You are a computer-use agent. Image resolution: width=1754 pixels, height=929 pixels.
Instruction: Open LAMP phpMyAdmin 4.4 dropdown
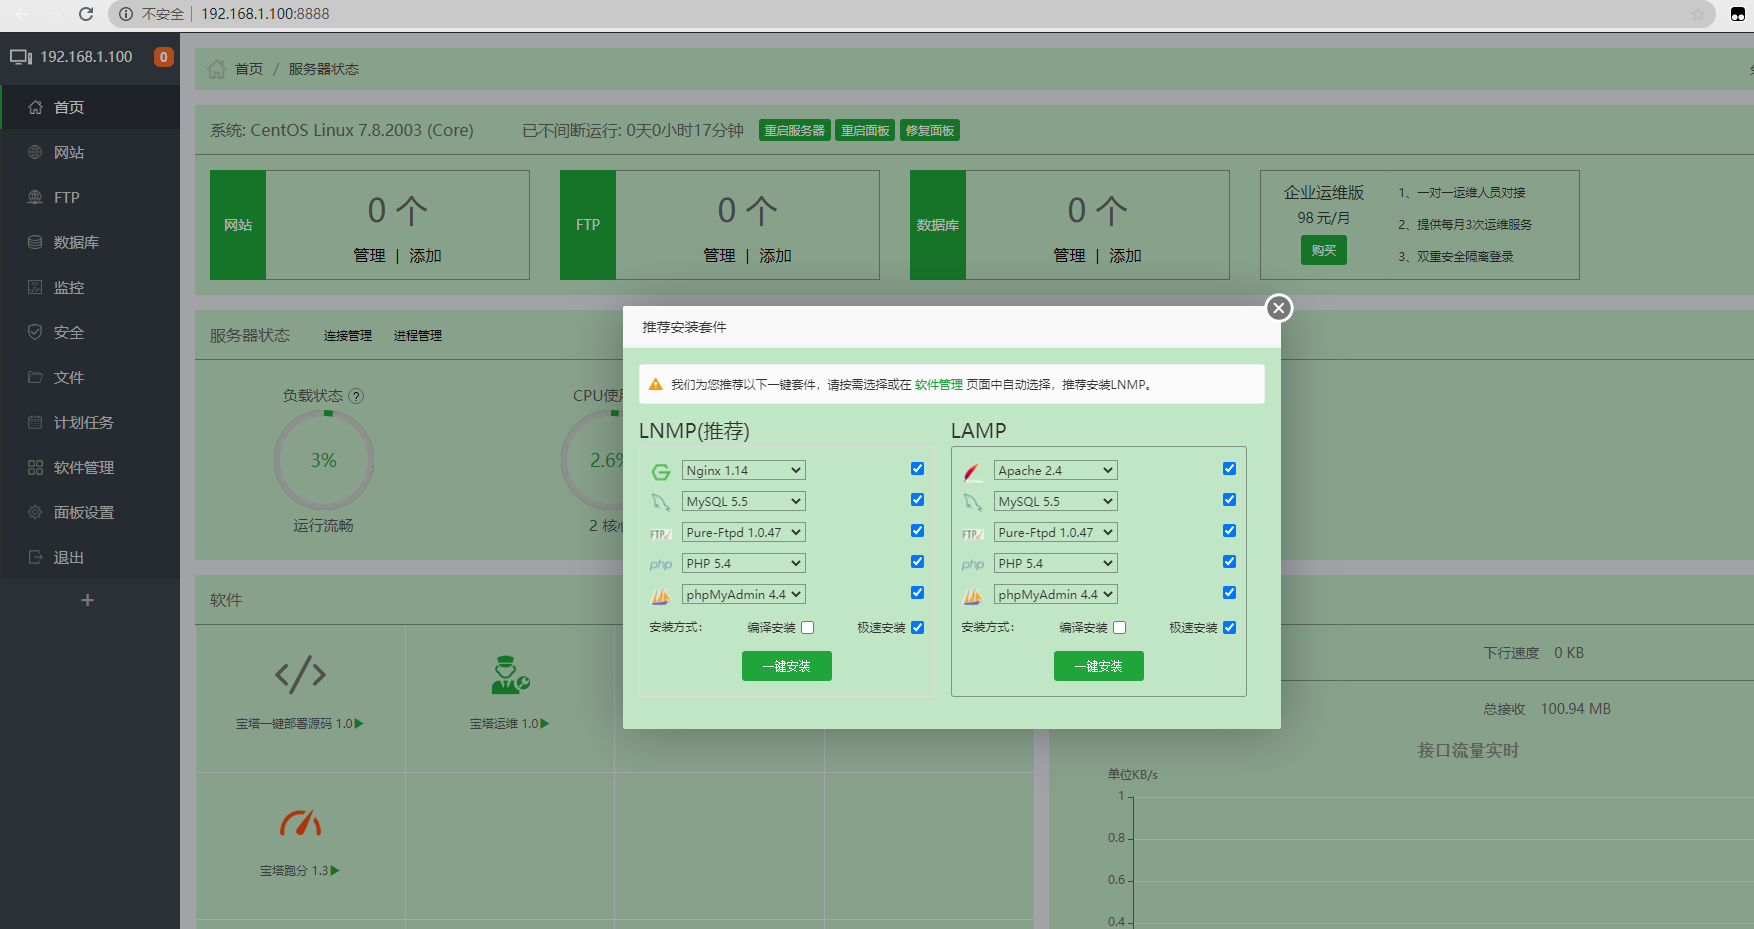[x=1055, y=594]
